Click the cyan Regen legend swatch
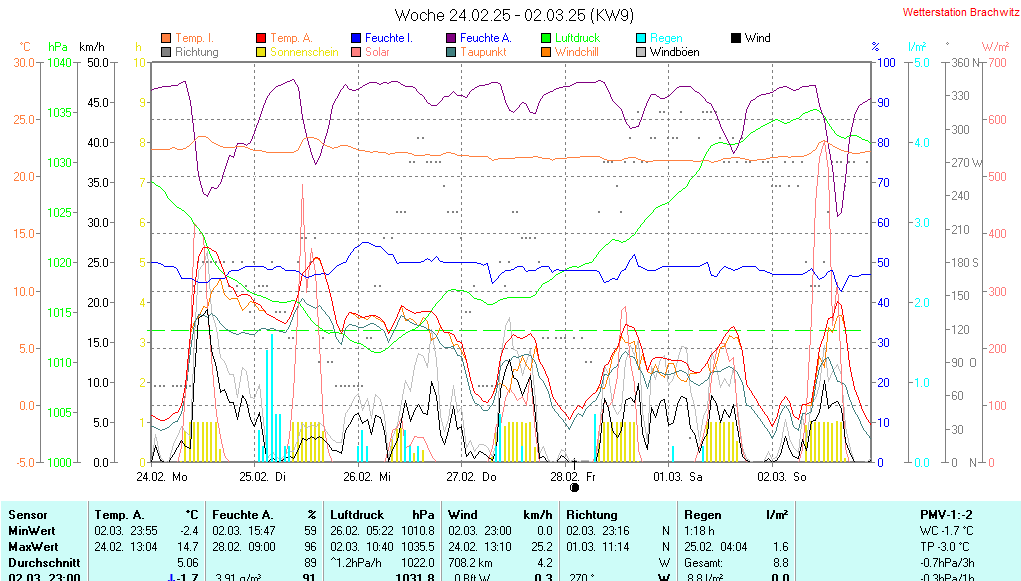 click(x=641, y=38)
